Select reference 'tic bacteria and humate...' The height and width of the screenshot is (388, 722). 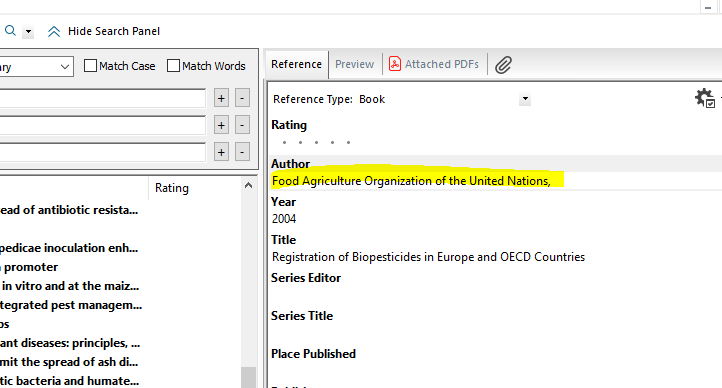click(x=69, y=381)
